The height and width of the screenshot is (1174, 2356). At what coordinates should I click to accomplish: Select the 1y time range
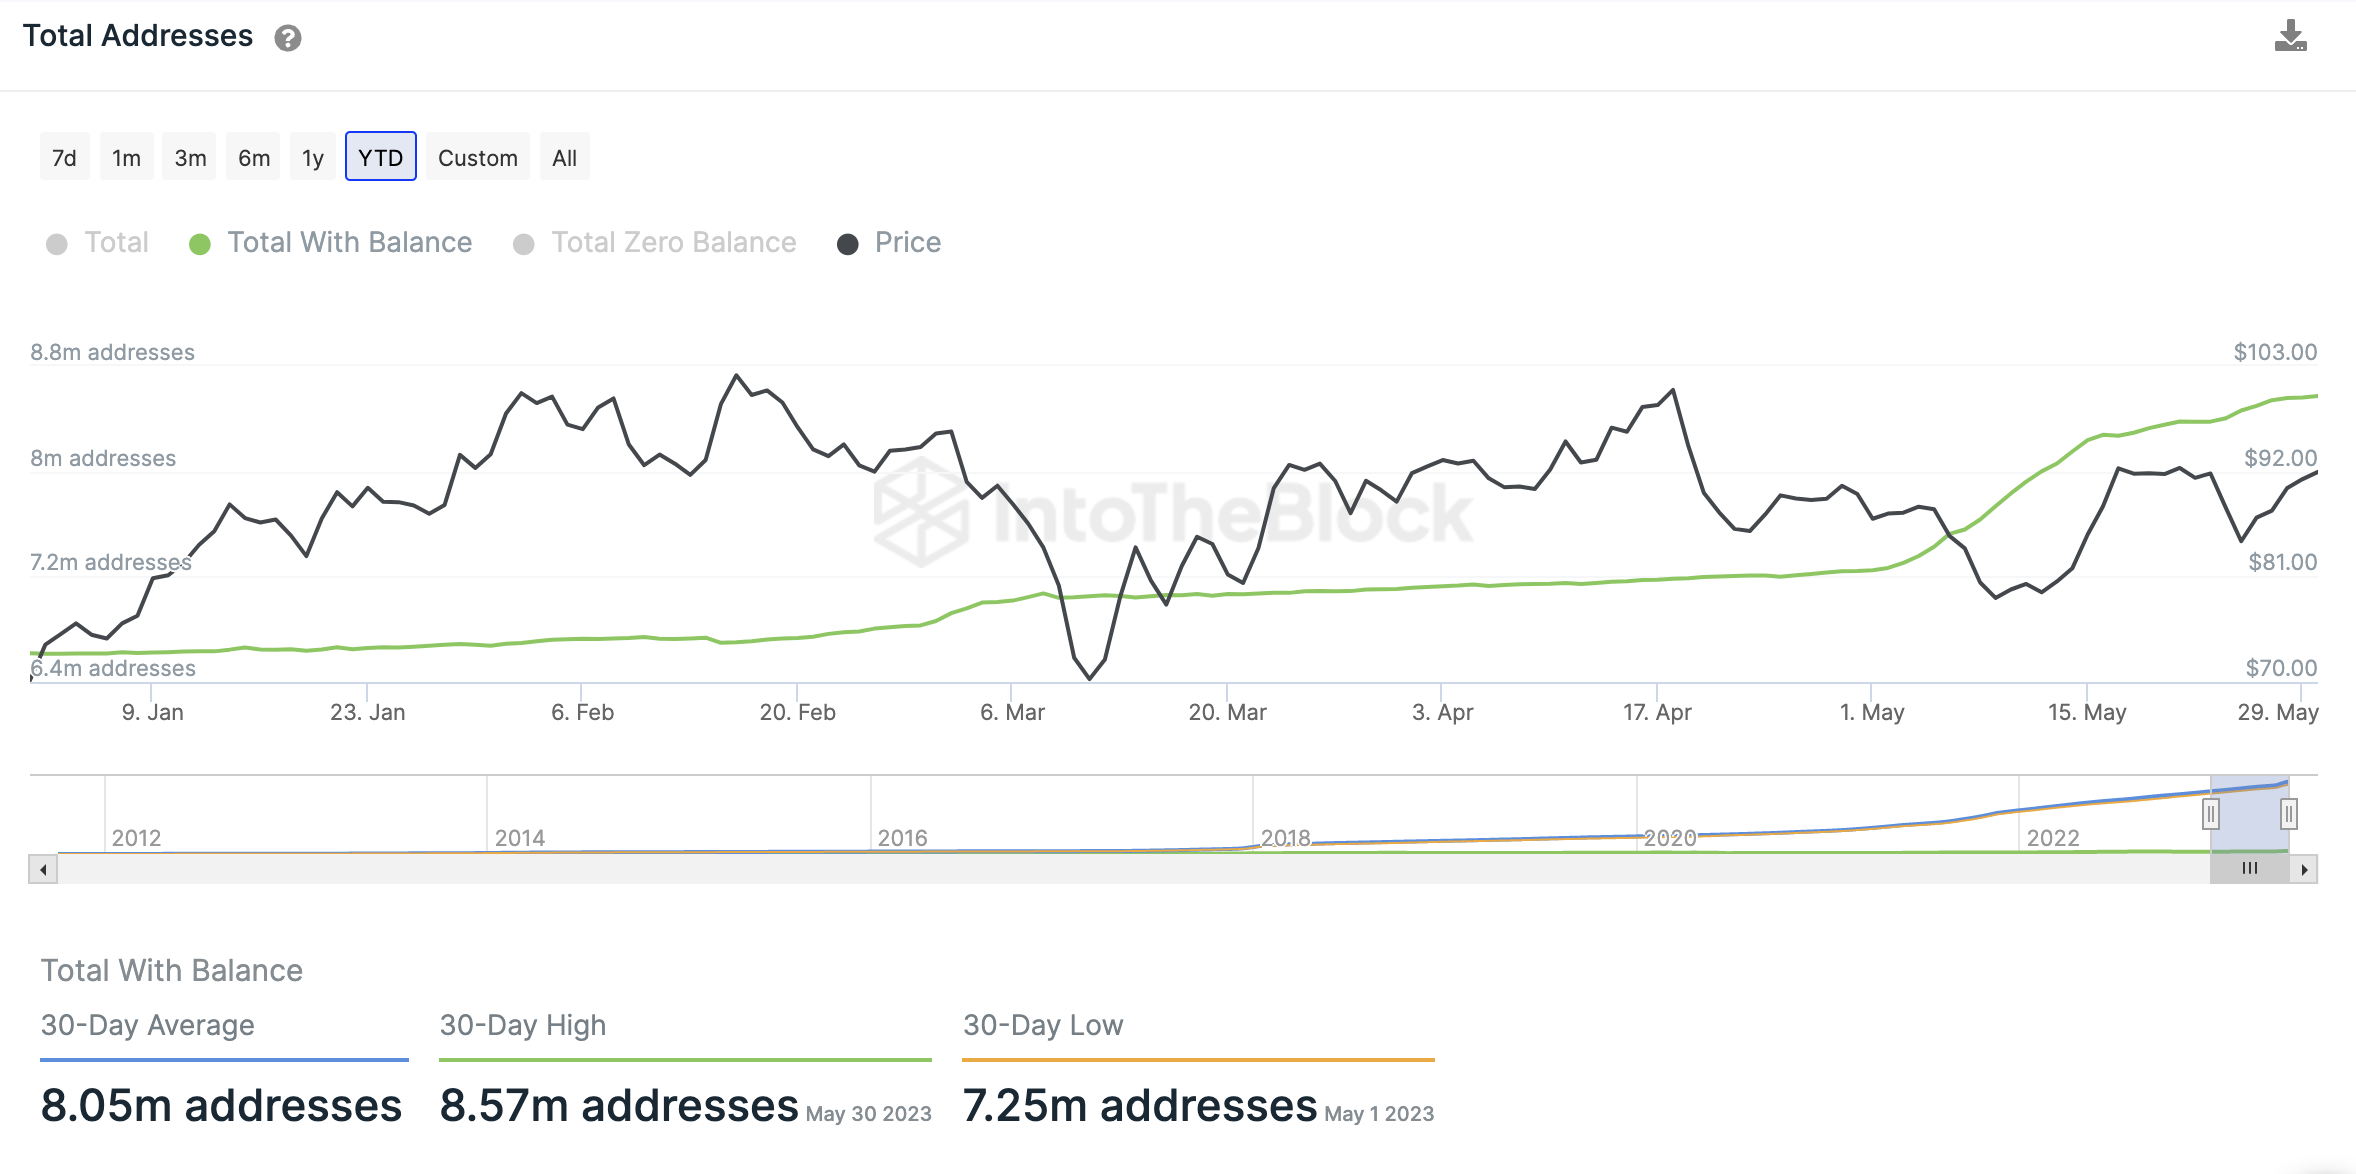click(313, 157)
